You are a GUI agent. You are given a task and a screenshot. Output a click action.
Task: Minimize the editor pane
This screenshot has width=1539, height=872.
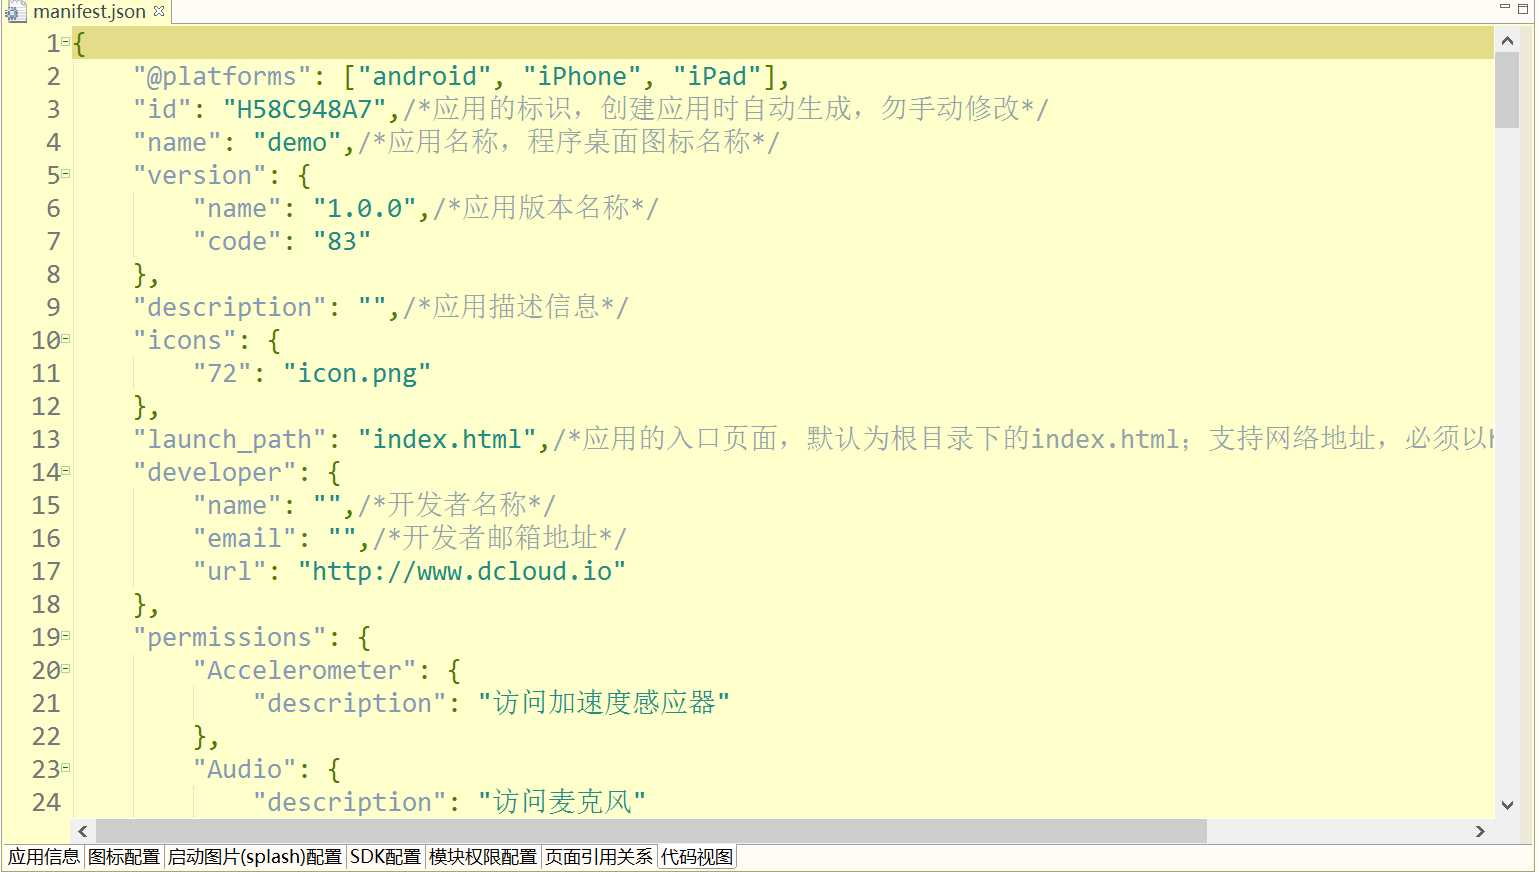click(1504, 8)
